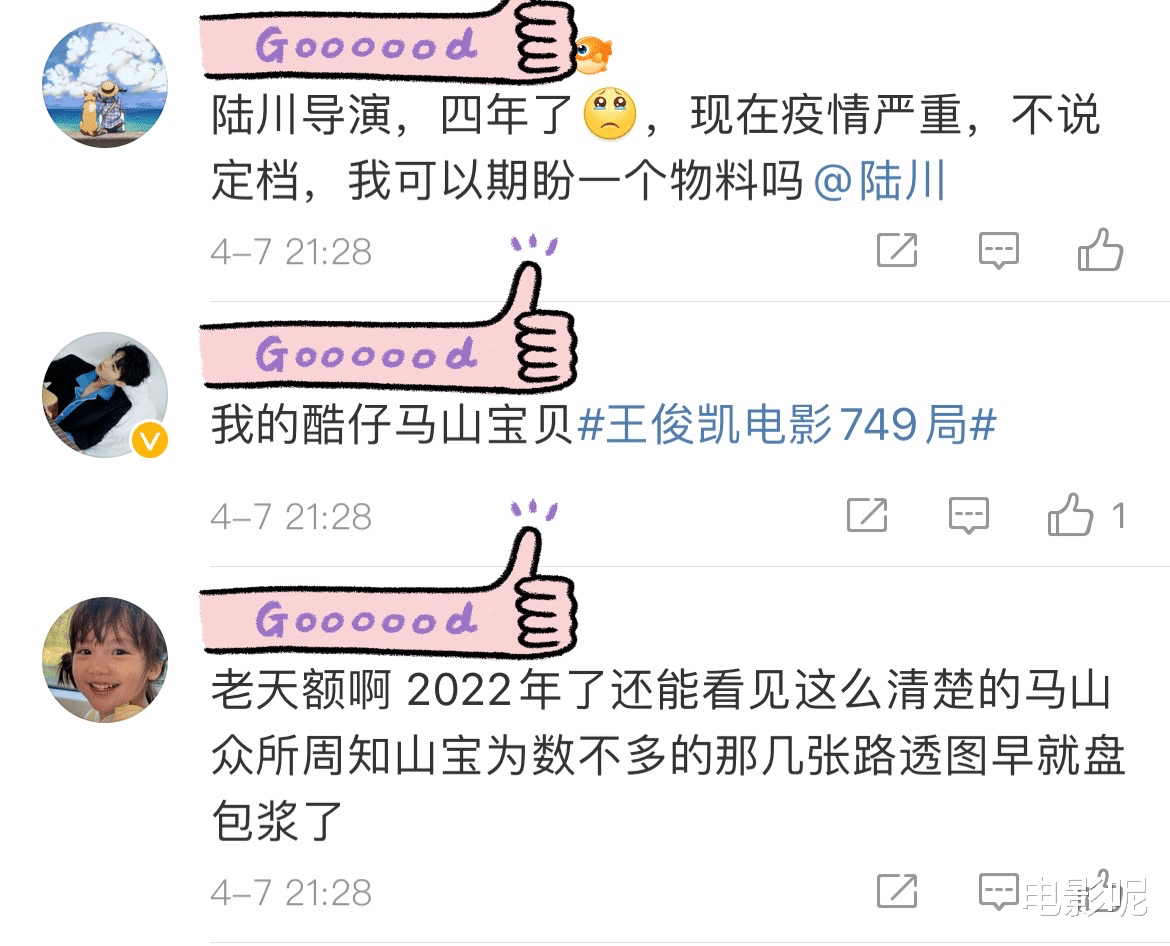Open the 老天额啊 2022年 comment text
The width and height of the screenshot is (1170, 946).
[x=669, y=755]
